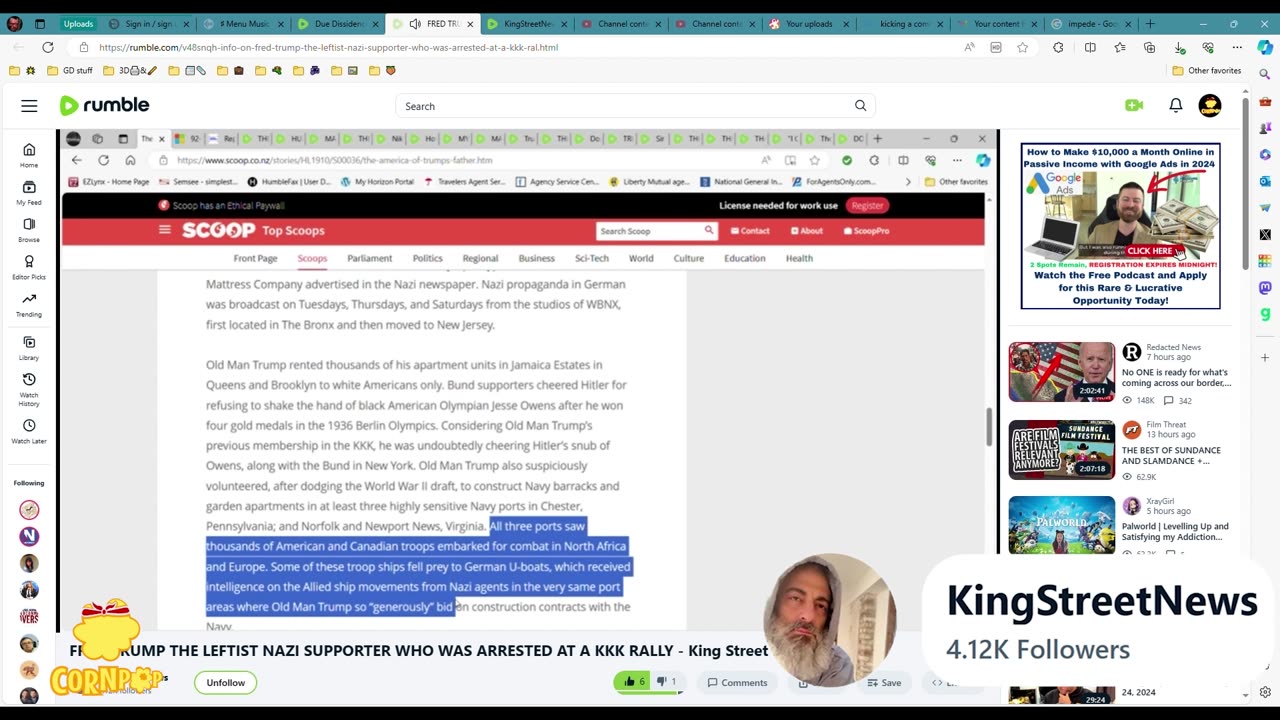
Task: Like the video with thumbs up
Action: click(x=631, y=682)
